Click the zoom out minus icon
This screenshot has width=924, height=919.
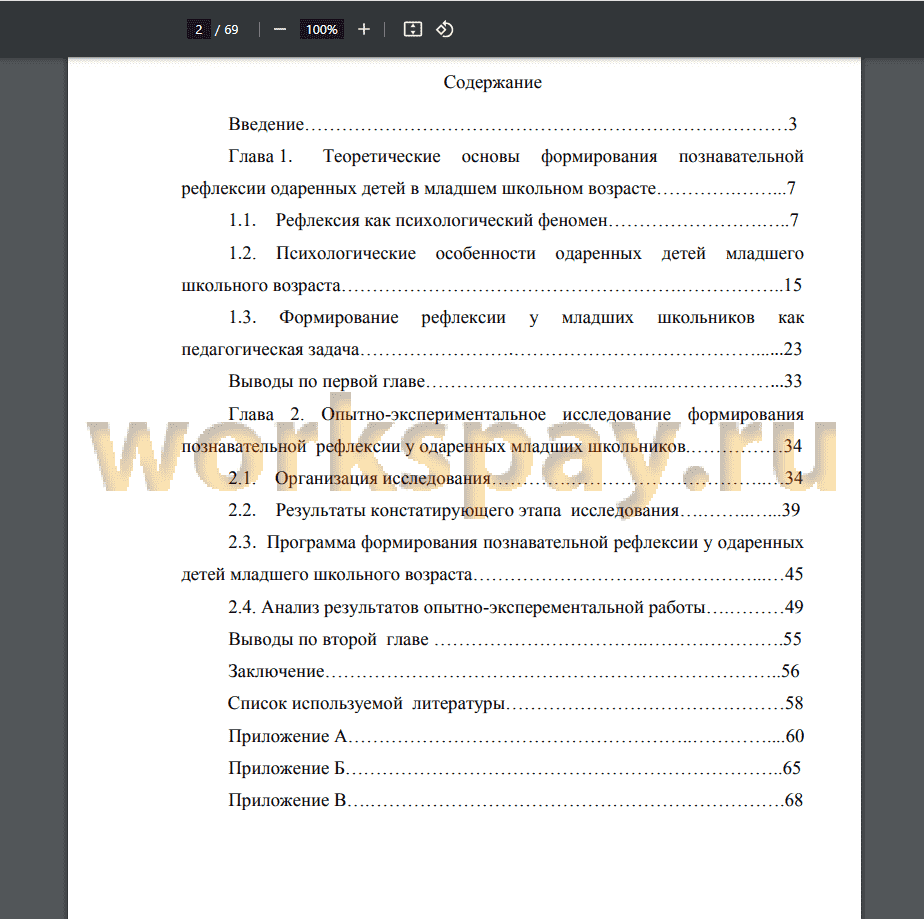[x=280, y=29]
